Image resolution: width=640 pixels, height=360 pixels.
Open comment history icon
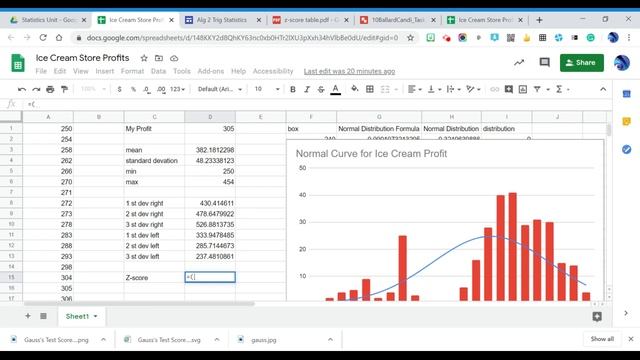coord(544,62)
